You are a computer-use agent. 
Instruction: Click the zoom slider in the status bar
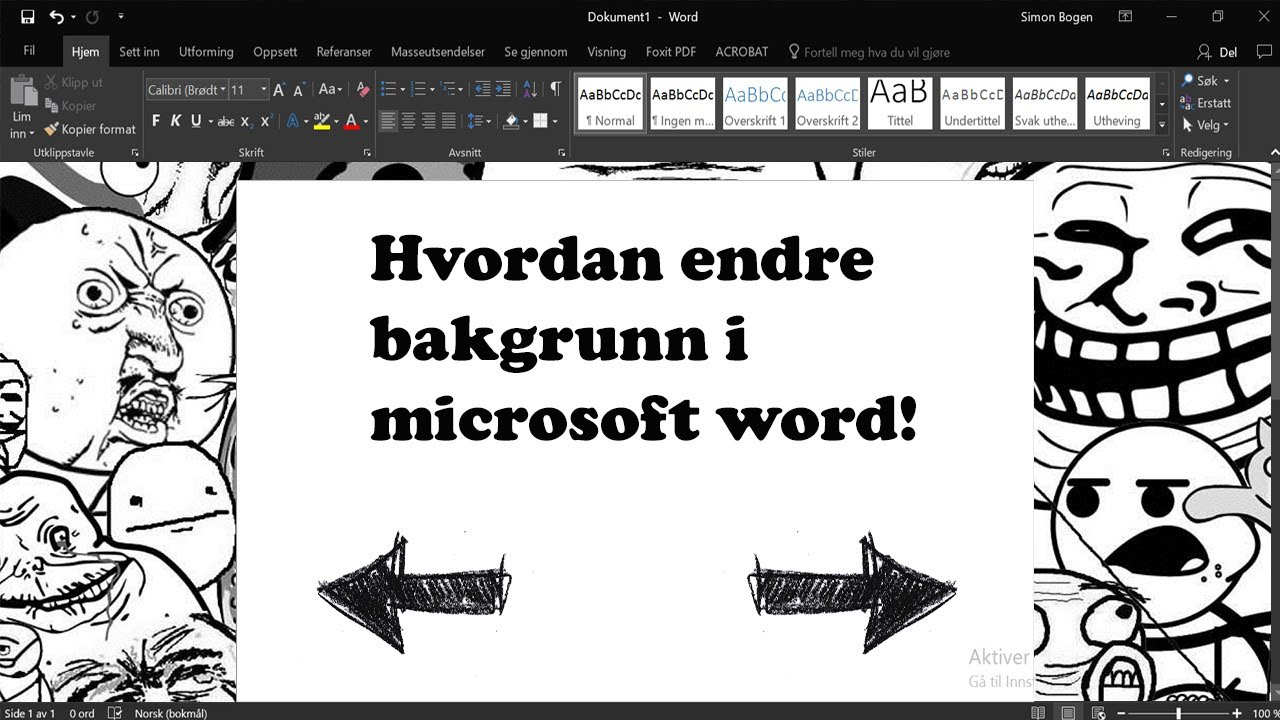pos(1179,713)
